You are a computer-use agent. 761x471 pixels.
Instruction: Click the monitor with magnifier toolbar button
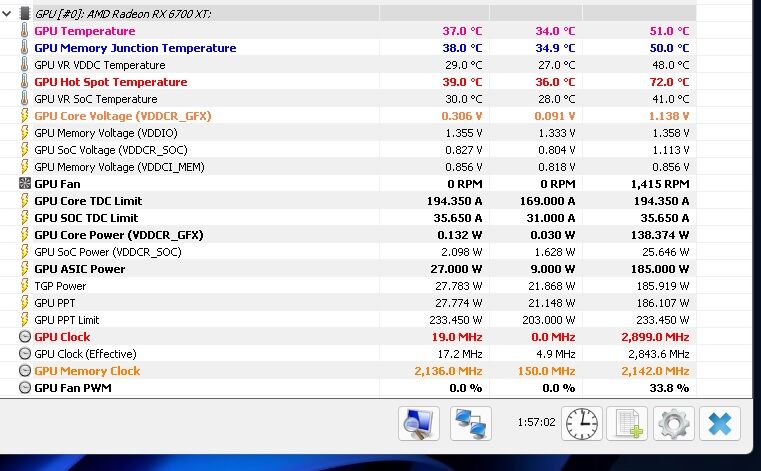click(x=419, y=423)
